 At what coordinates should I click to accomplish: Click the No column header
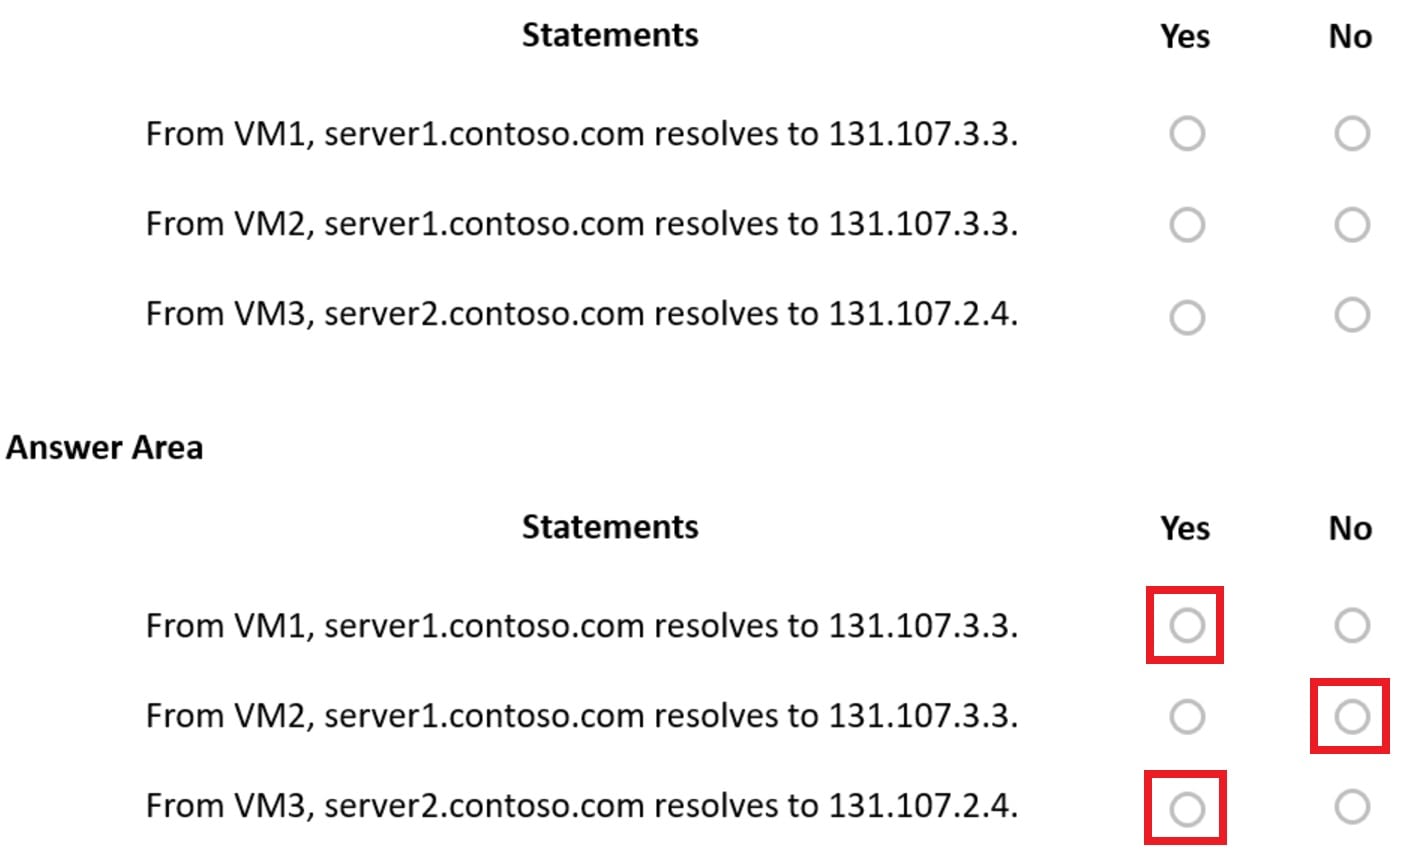1352,34
